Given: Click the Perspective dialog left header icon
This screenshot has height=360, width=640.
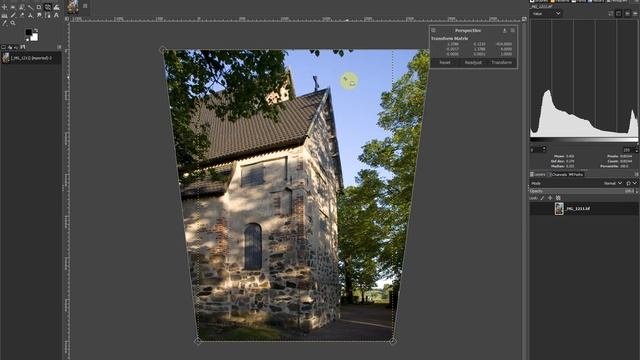Looking at the screenshot, I should (x=433, y=31).
